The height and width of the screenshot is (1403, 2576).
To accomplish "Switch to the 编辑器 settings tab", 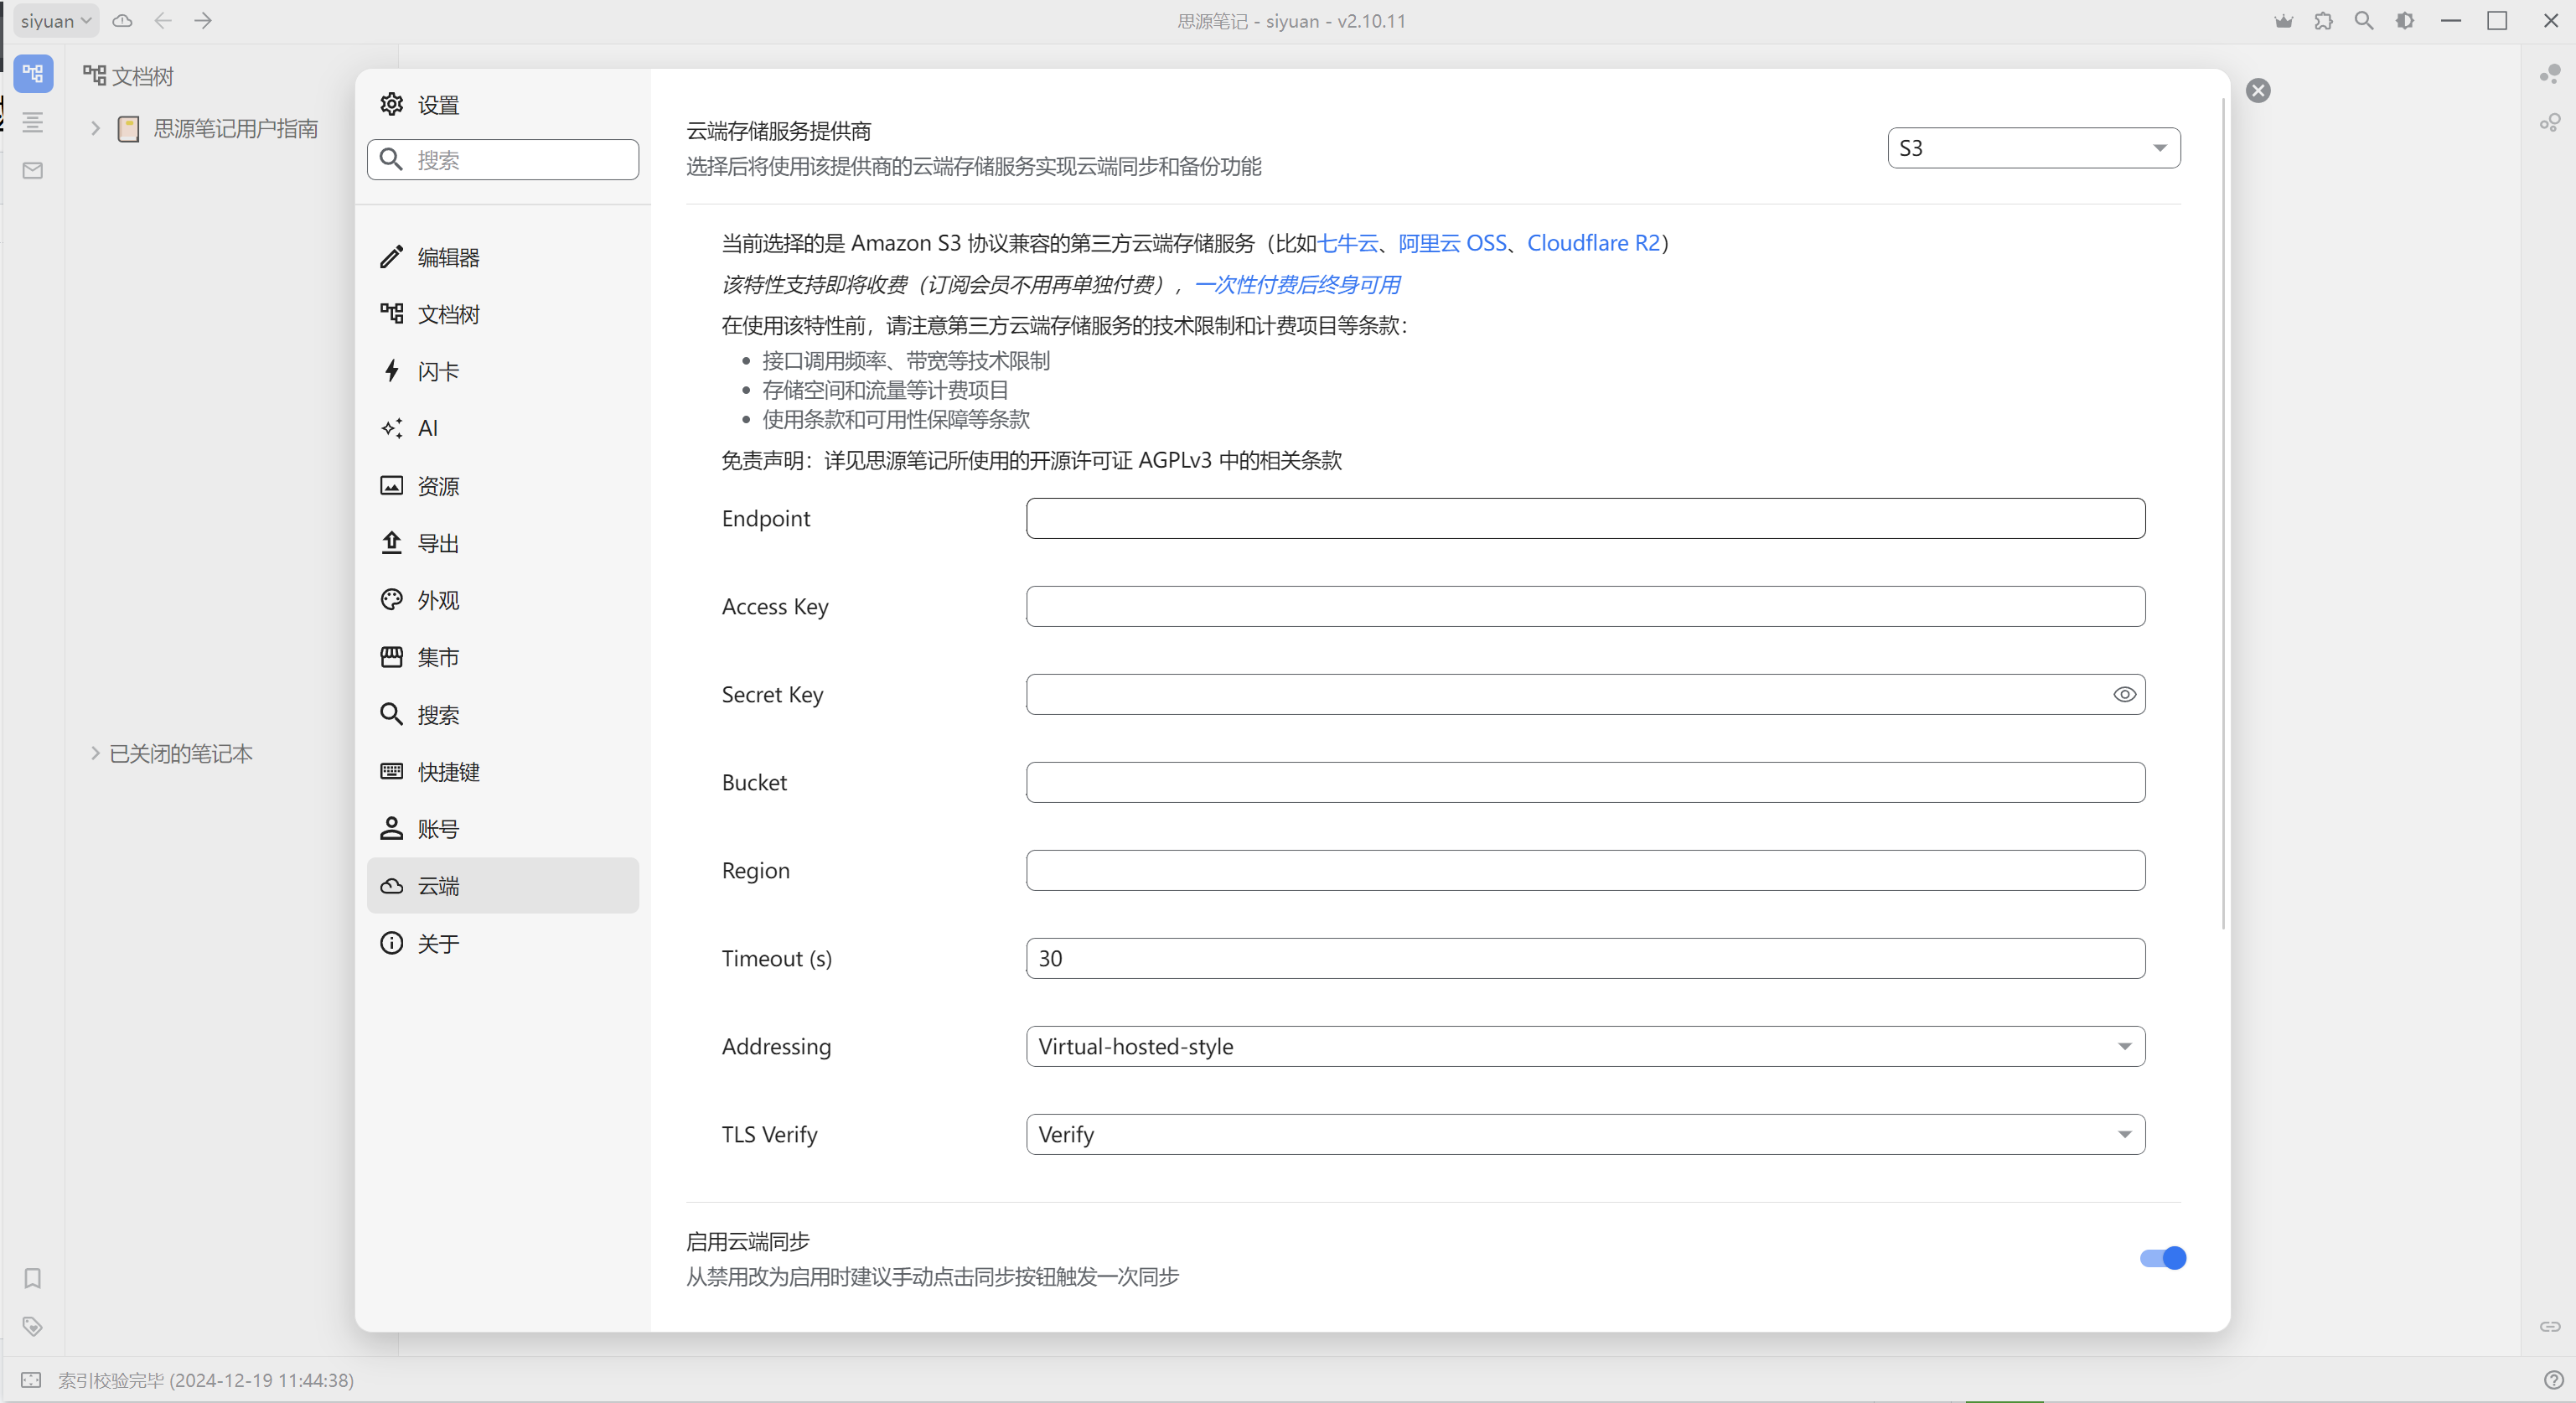I will click(x=448, y=257).
